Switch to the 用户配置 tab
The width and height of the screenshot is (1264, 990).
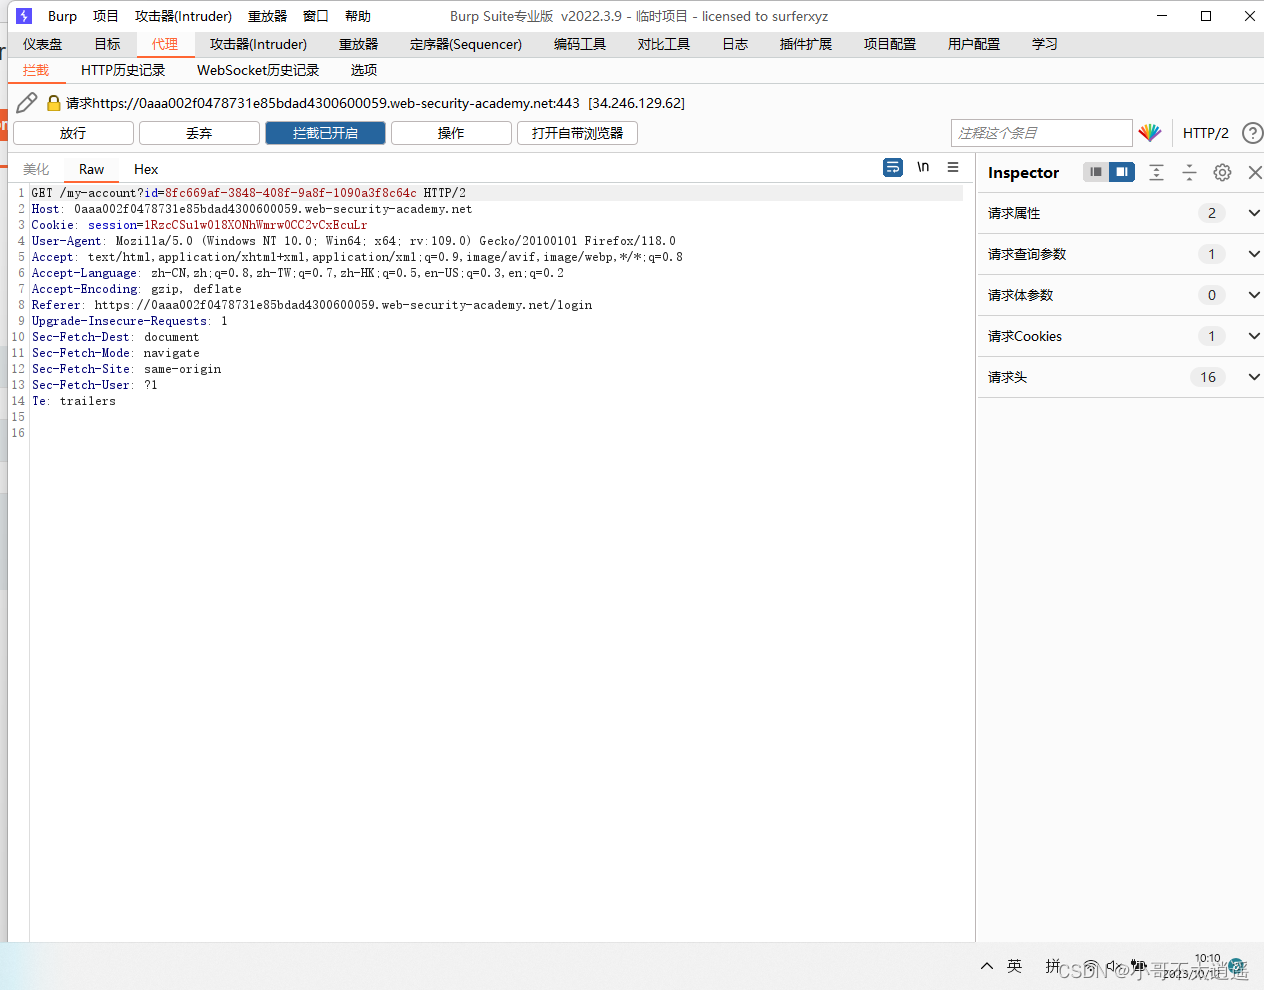974,44
